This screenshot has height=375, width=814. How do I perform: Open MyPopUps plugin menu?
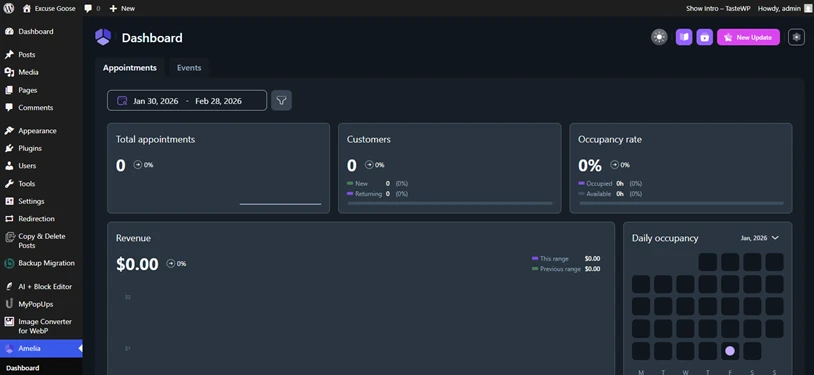coord(41,304)
